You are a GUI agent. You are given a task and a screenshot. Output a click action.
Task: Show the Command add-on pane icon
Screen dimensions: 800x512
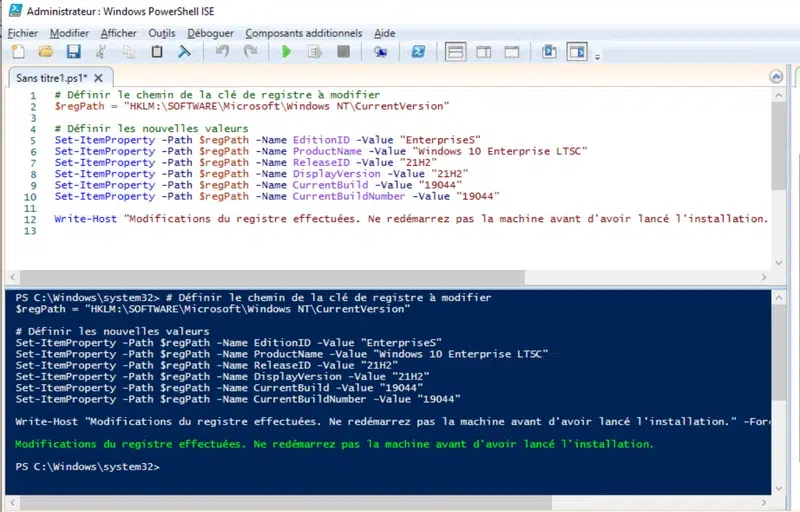click(x=577, y=52)
